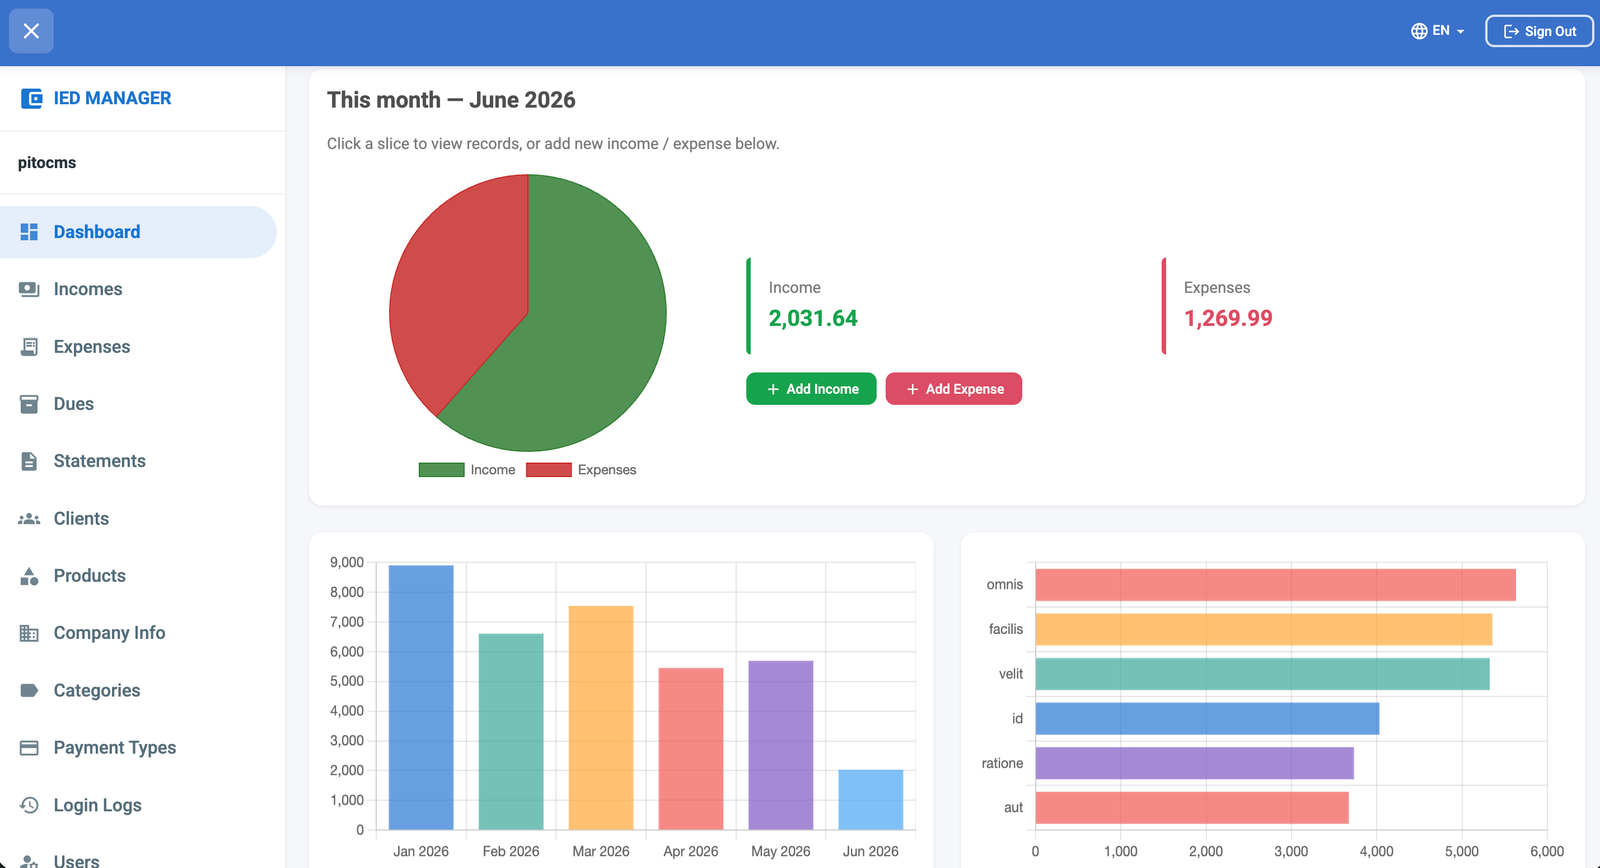The image size is (1600, 868).
Task: Click the ratione horizontal bar
Action: [1194, 763]
